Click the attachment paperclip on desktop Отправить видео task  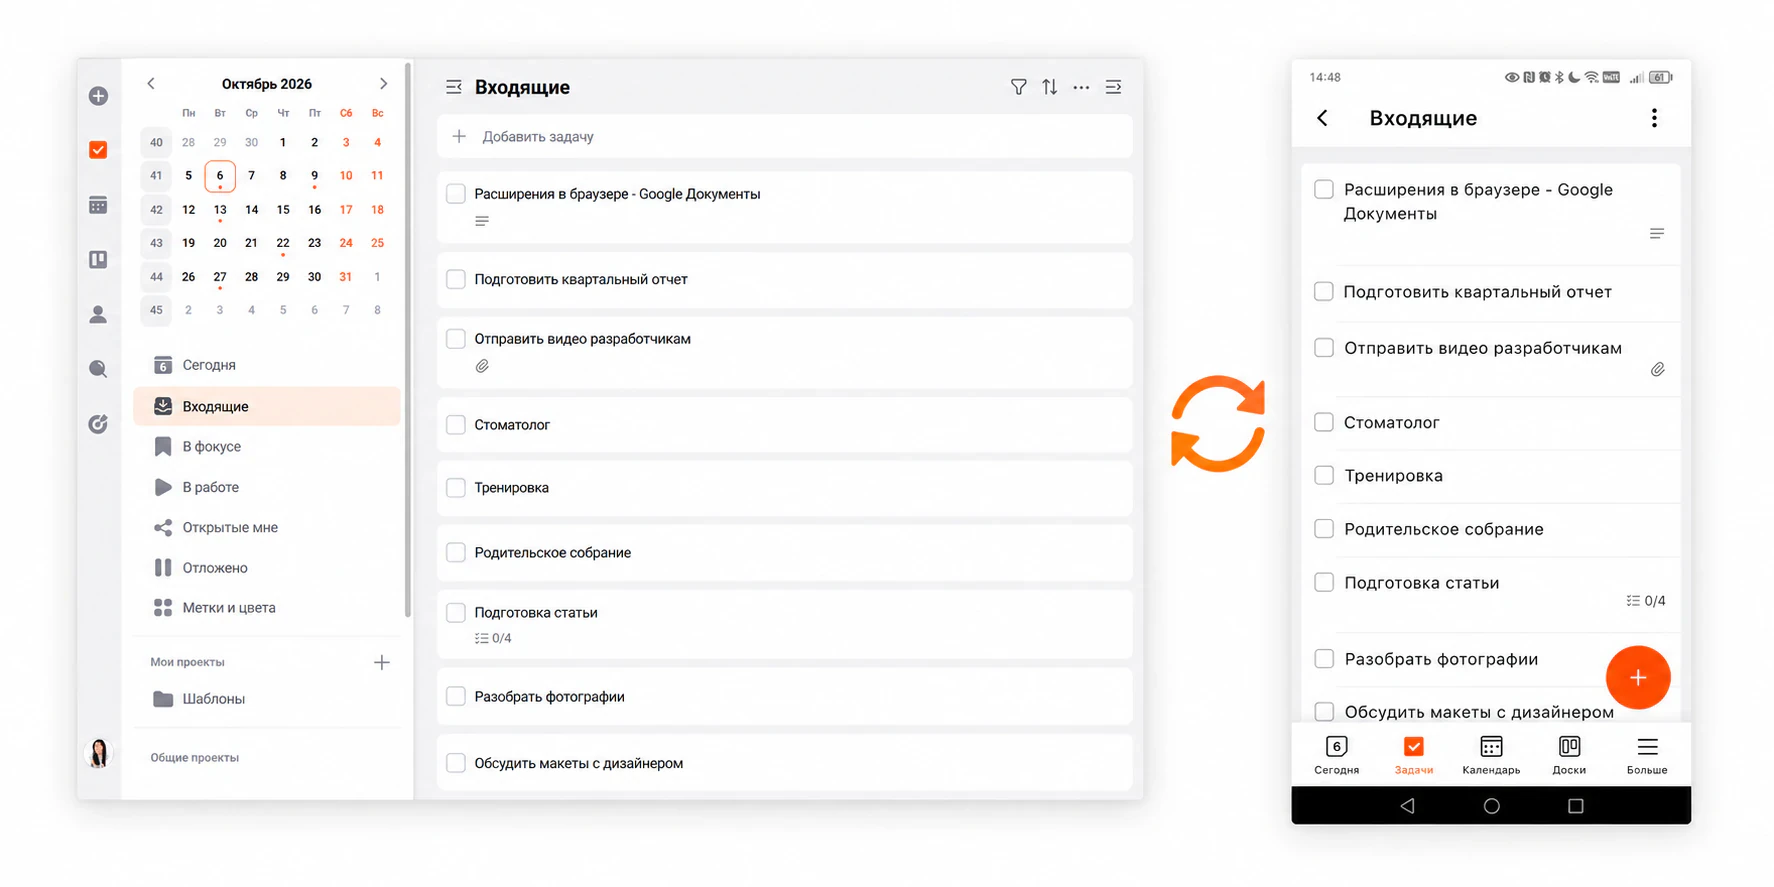pyautogui.click(x=482, y=366)
